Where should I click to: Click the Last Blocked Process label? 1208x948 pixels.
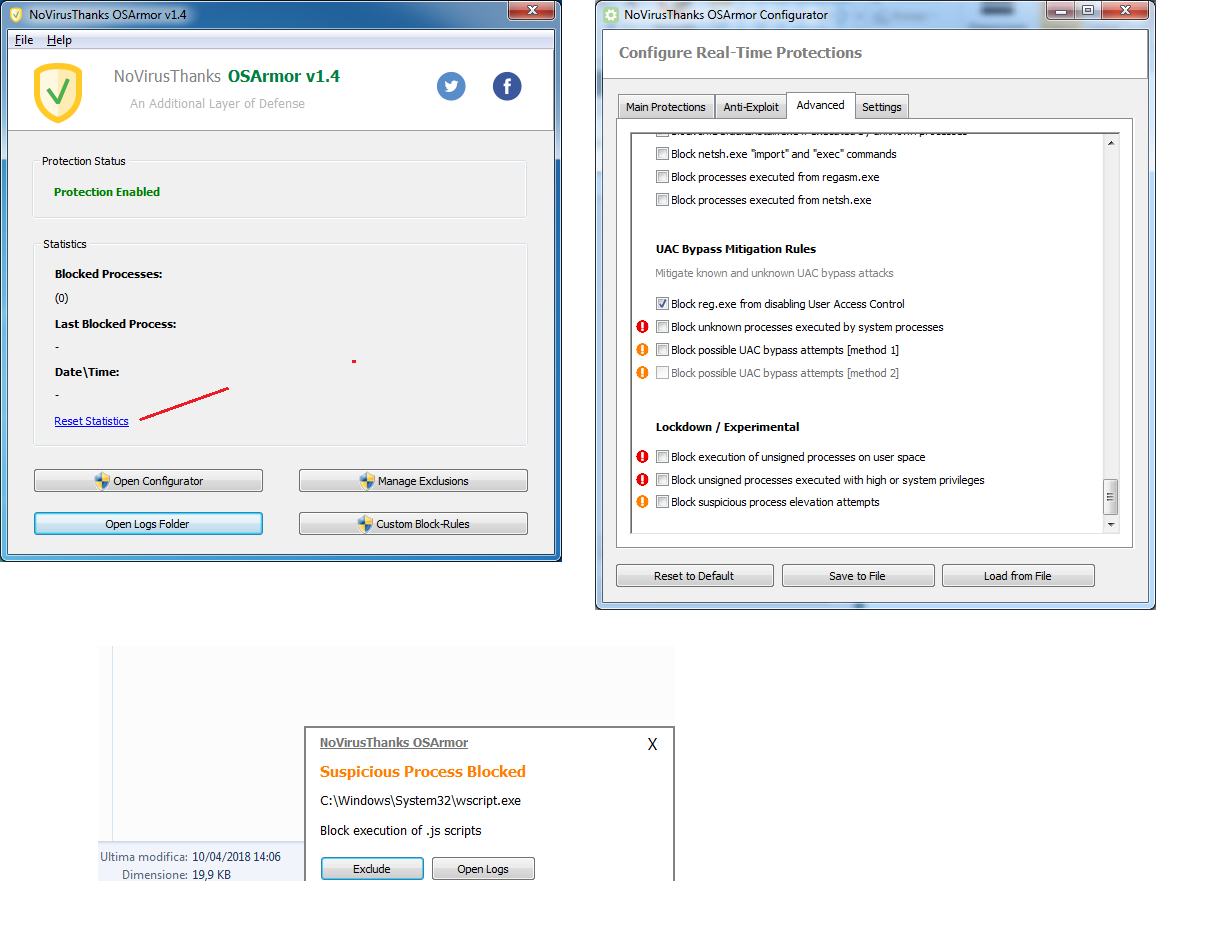coord(115,324)
